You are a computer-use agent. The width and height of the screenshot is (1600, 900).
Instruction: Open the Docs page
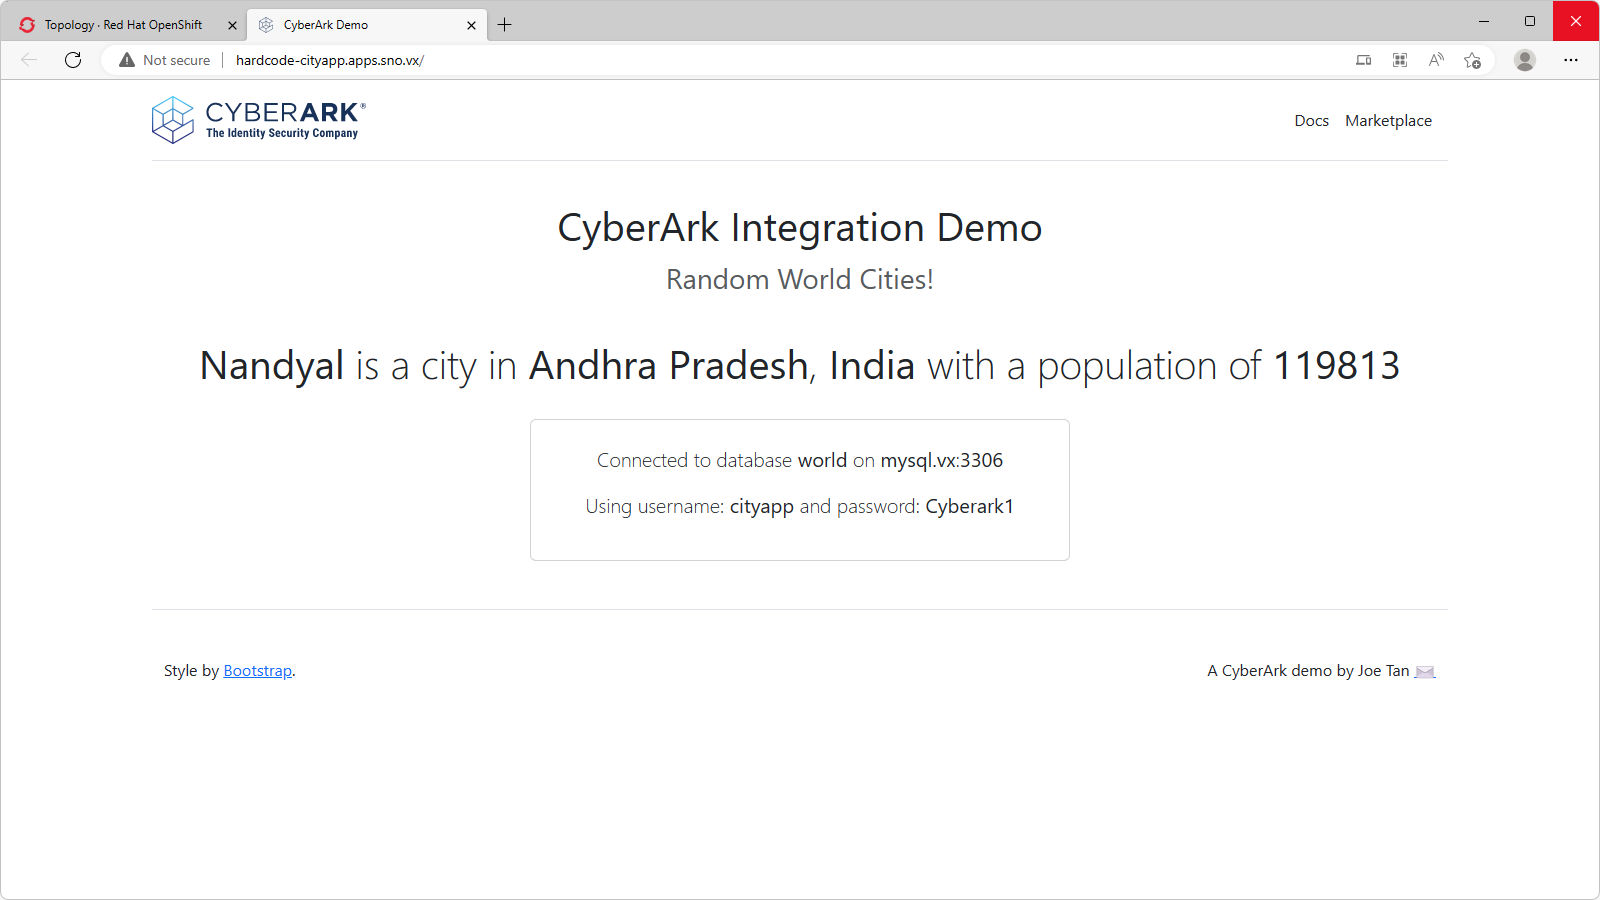pos(1311,120)
